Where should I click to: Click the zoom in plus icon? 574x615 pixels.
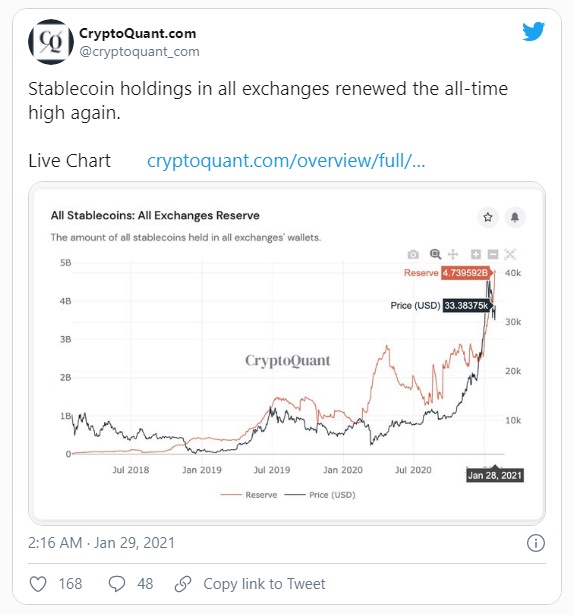(476, 254)
